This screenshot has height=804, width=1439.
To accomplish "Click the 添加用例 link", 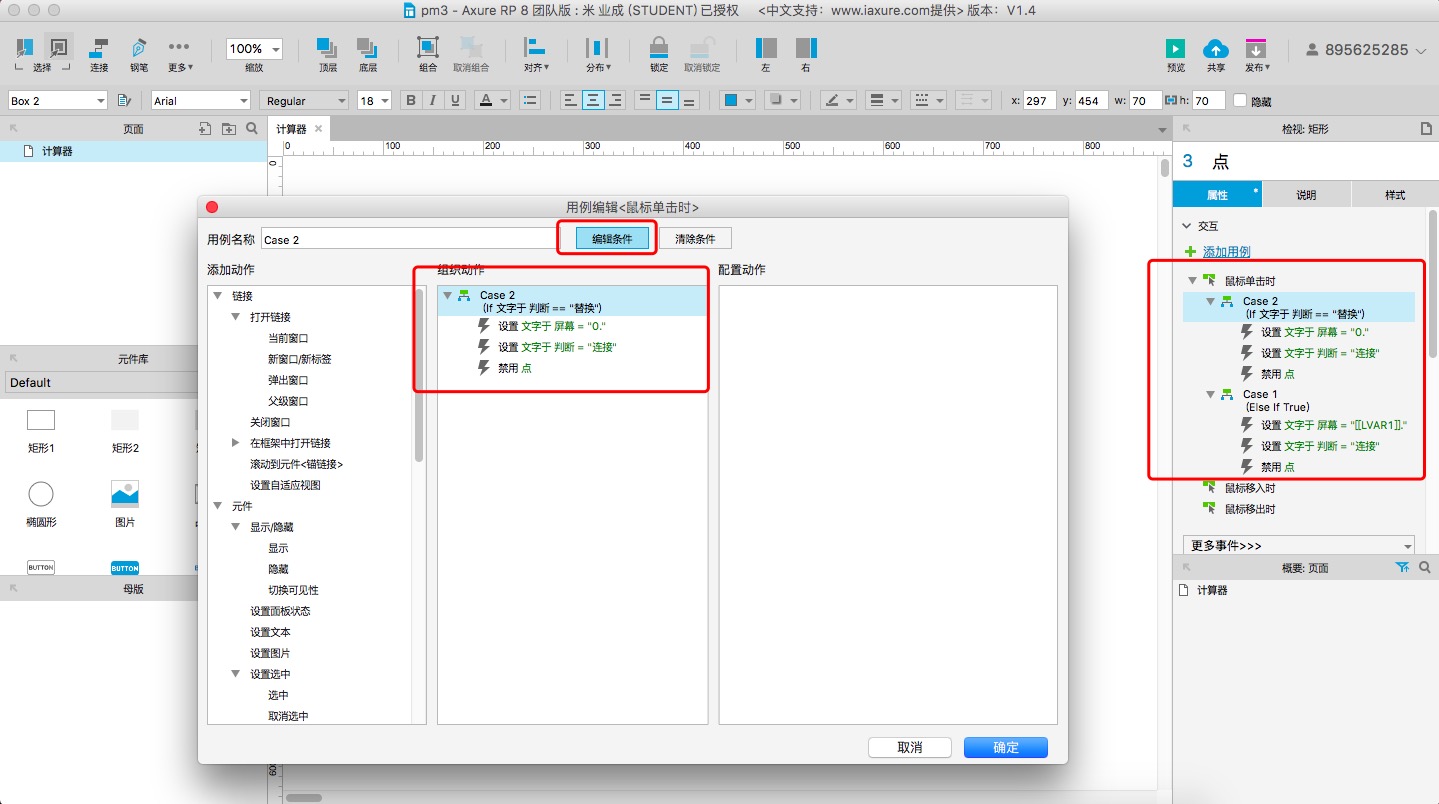I will [x=1226, y=252].
